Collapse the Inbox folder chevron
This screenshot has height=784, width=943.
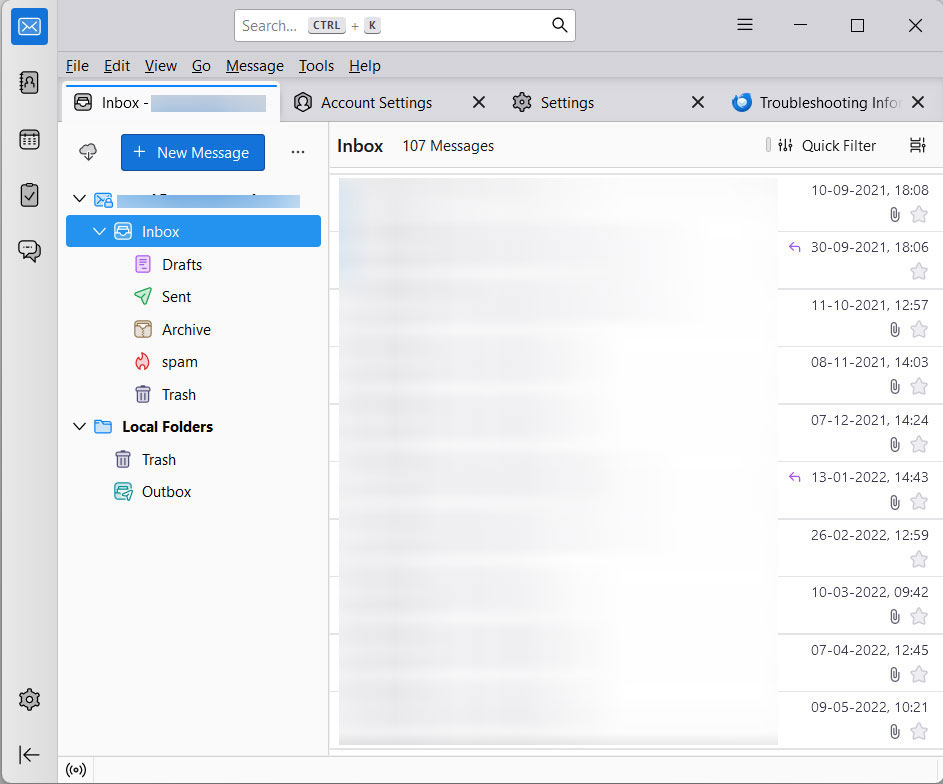coord(99,230)
